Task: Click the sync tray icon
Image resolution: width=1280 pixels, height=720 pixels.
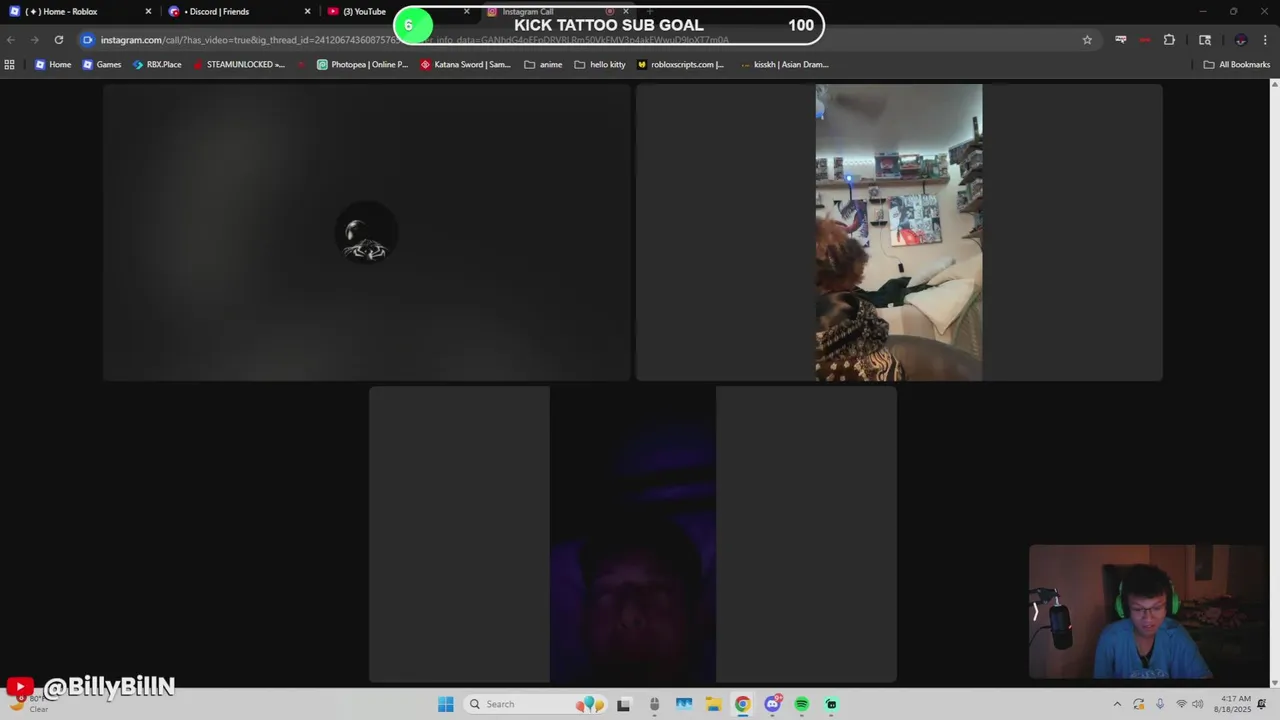Action: coord(1139,704)
